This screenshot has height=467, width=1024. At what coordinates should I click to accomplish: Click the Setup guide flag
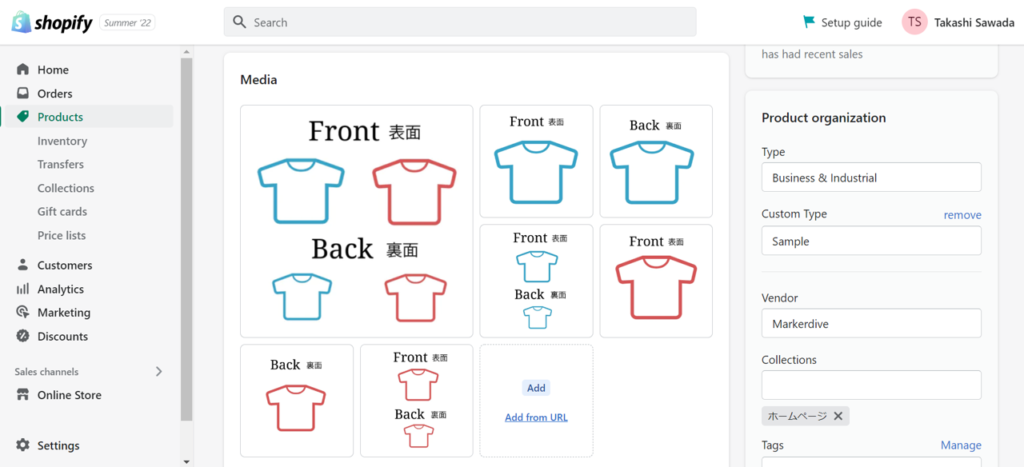tap(809, 22)
